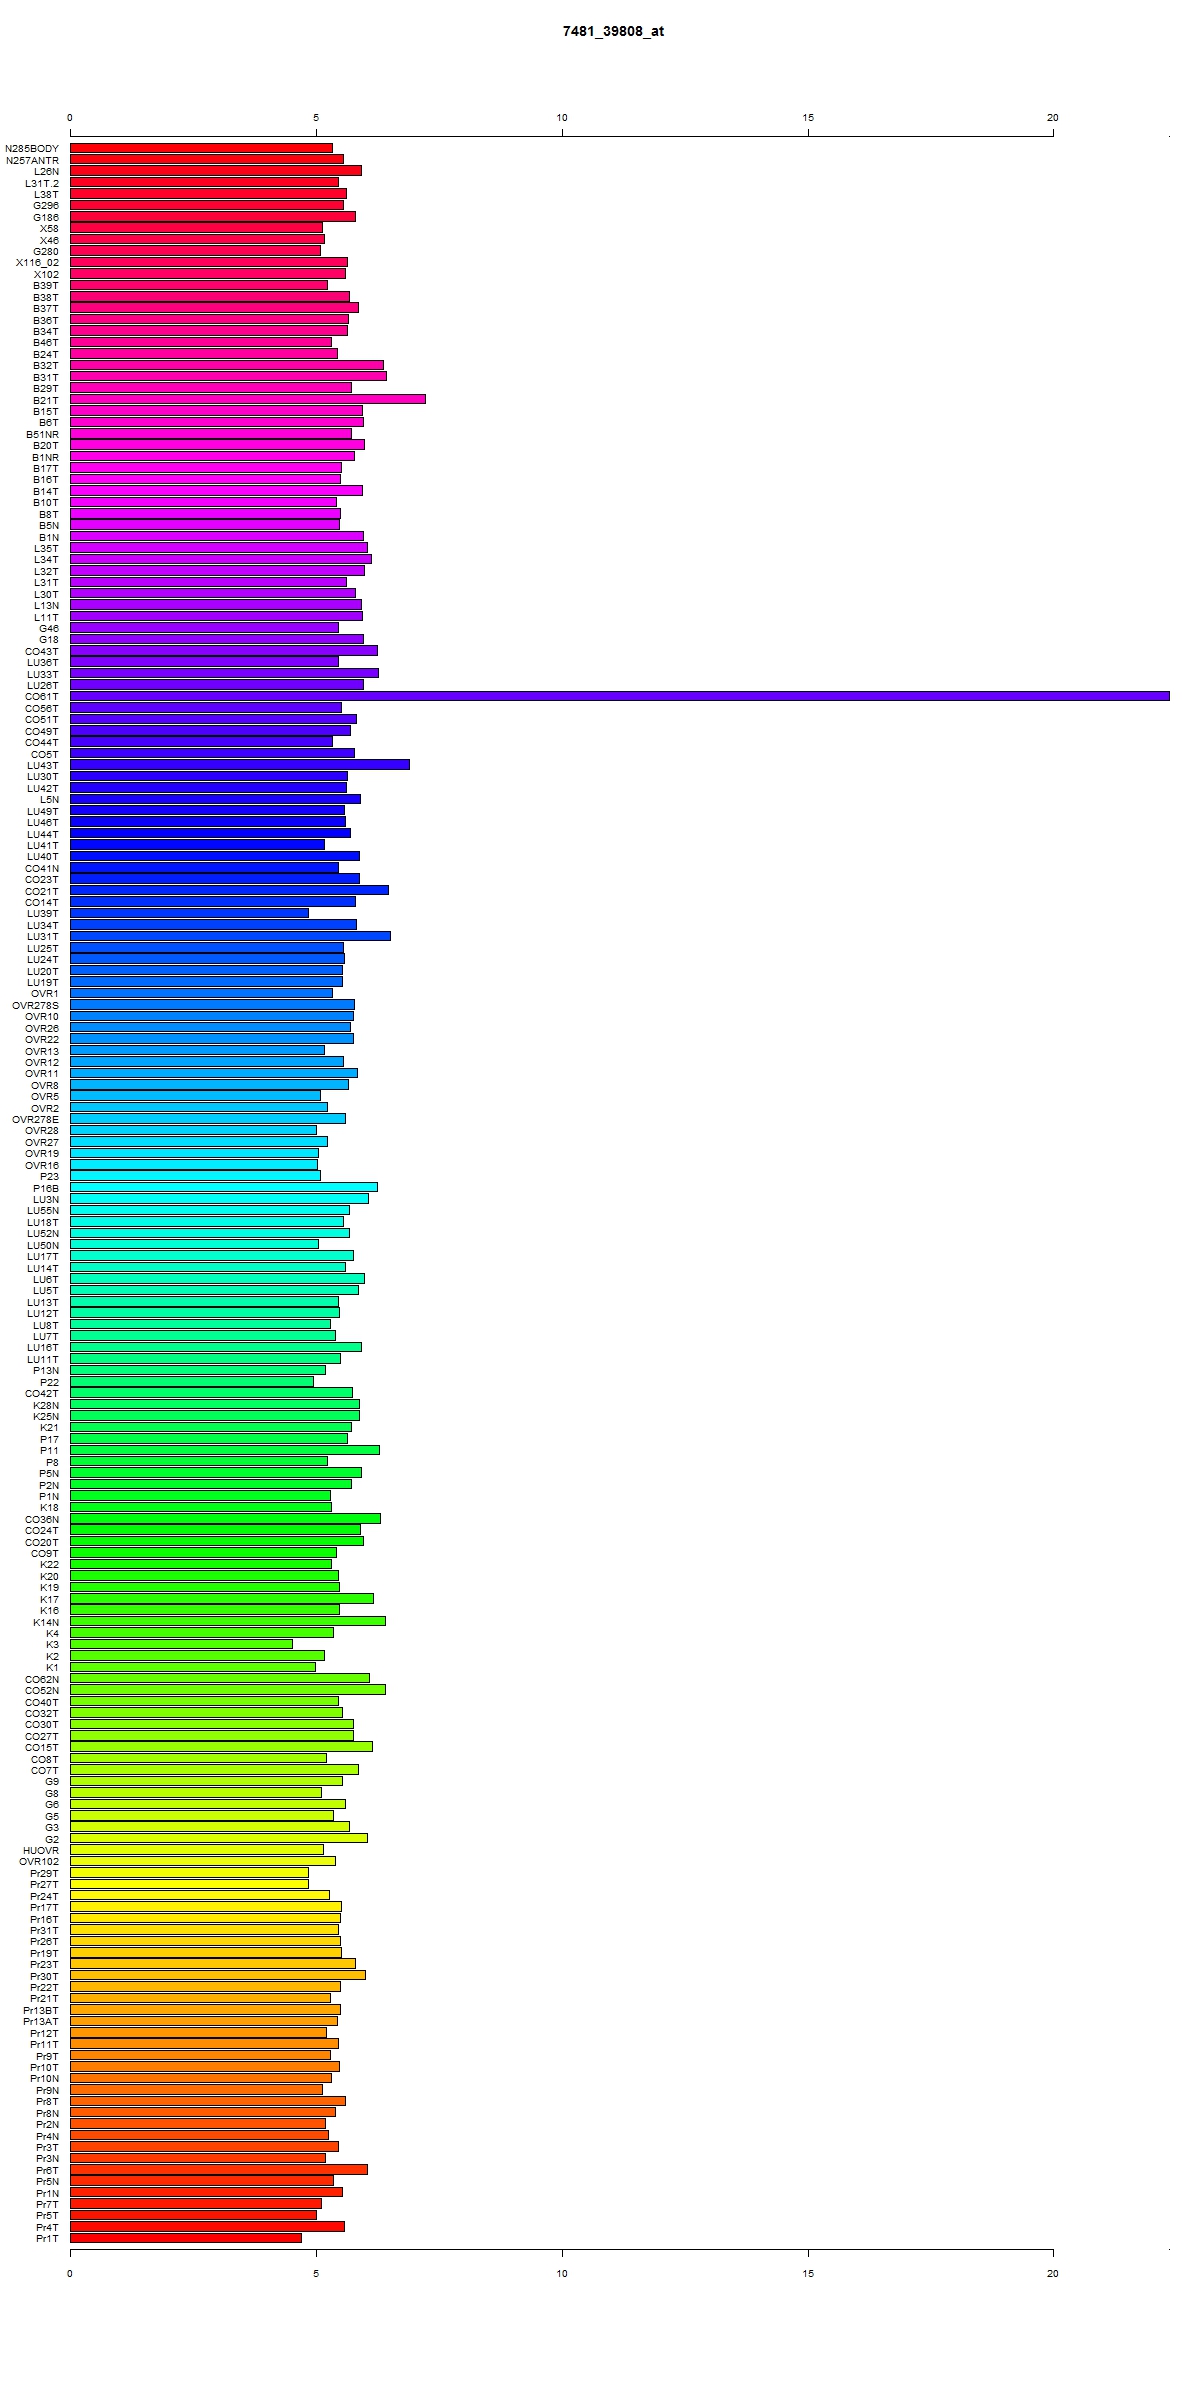
Task: Click the B51NR sample label
Action: pos(43,434)
